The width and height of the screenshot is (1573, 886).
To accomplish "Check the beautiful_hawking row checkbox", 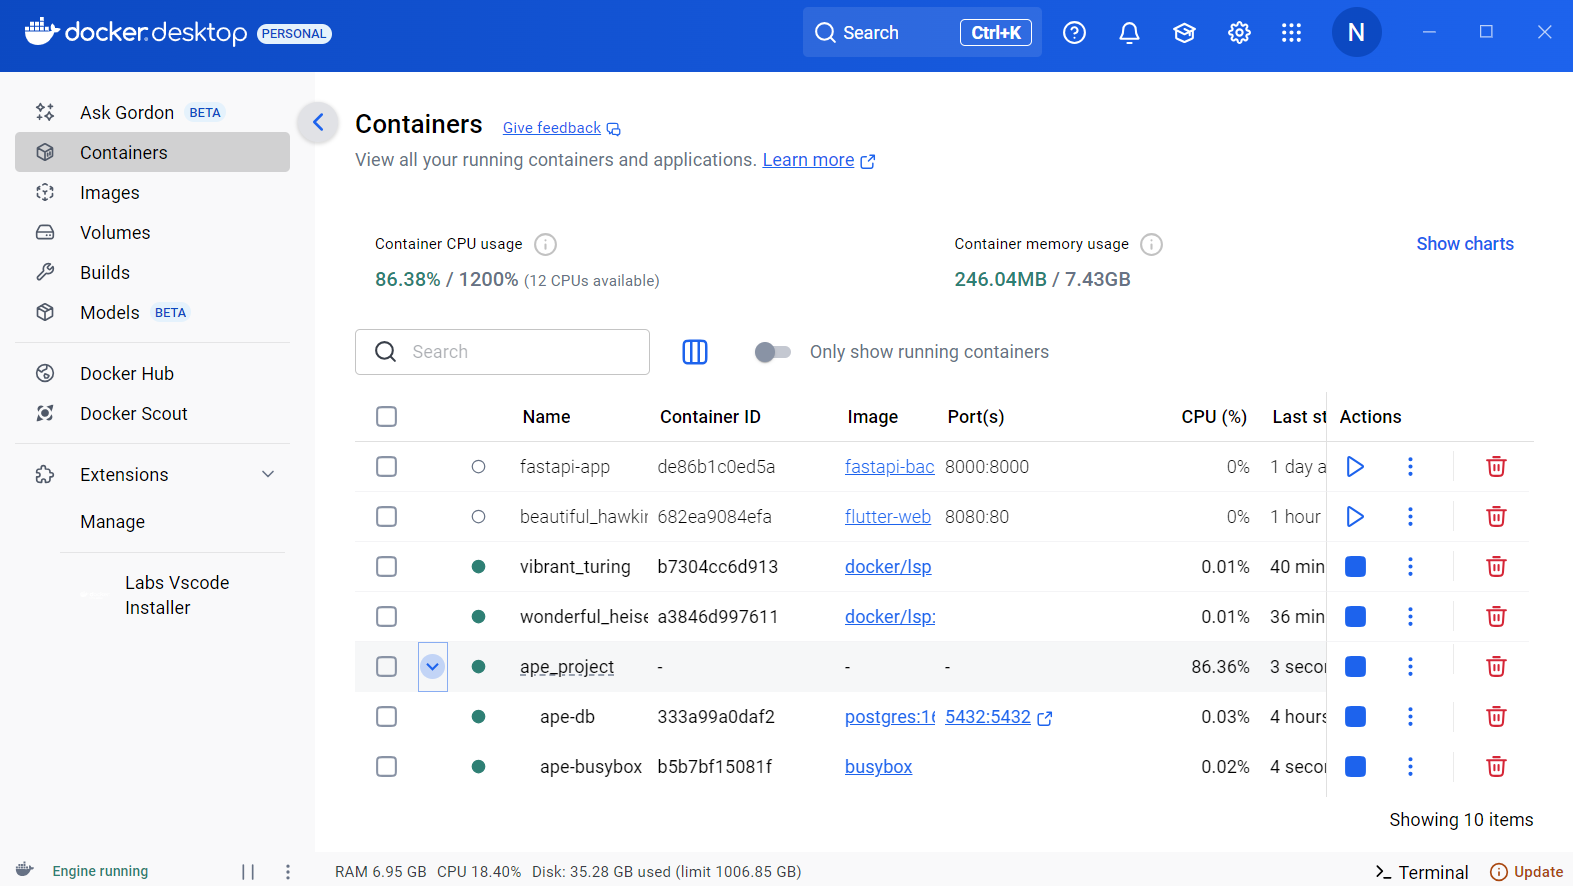I will pos(386,516).
